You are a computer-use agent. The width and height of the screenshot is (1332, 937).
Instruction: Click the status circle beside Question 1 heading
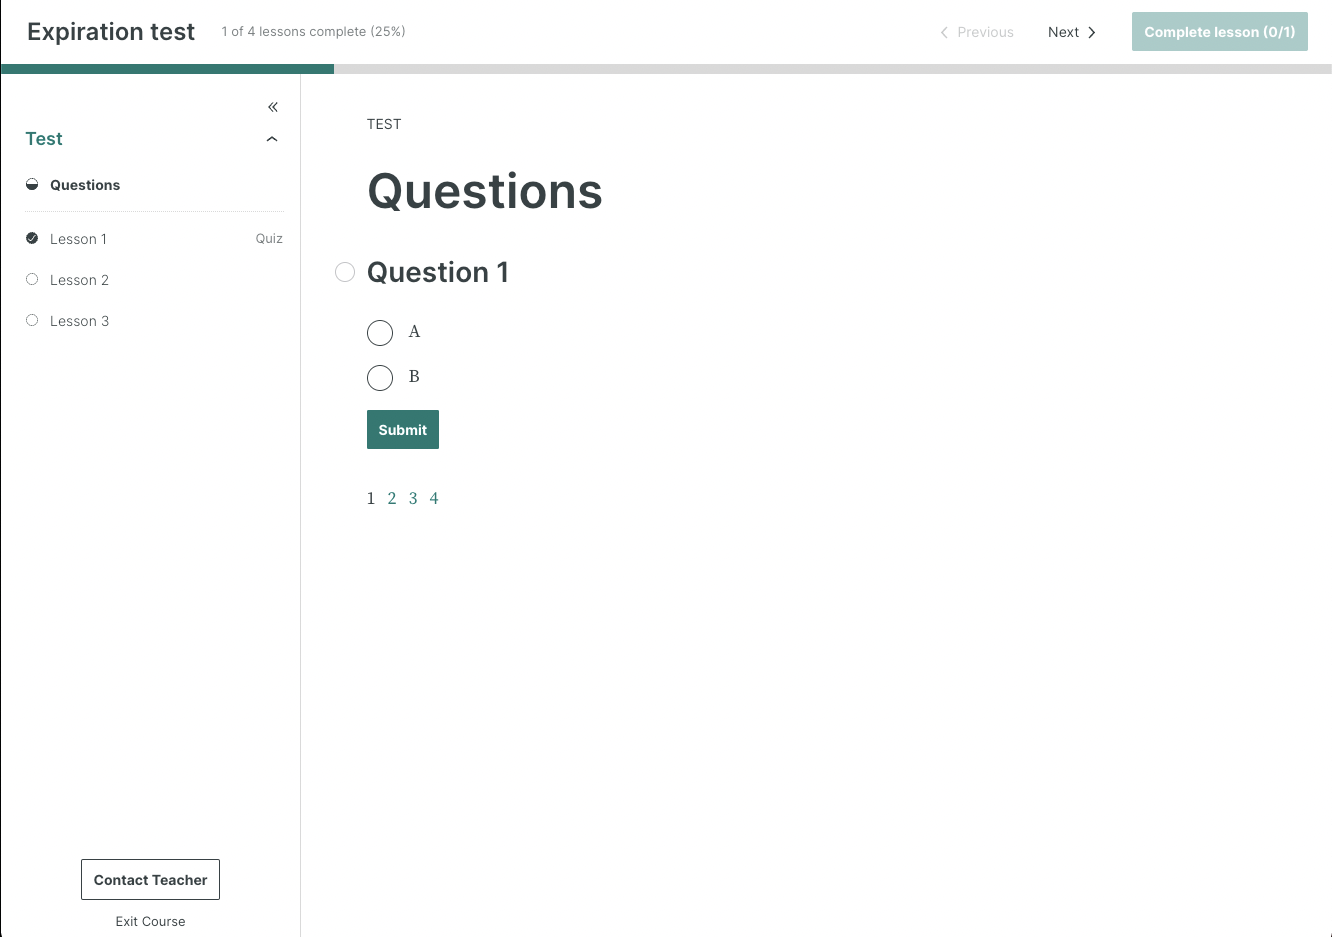(345, 272)
